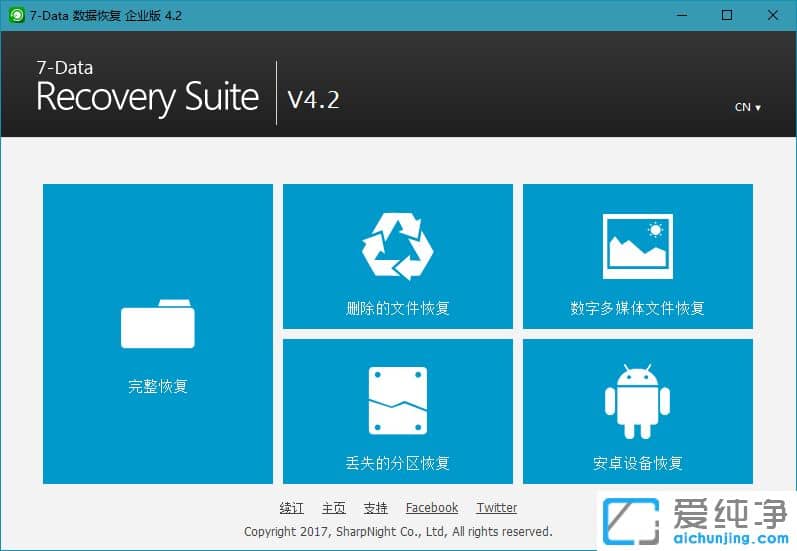
Task: Click the green 7-Data app icon in title bar
Action: coord(16,15)
